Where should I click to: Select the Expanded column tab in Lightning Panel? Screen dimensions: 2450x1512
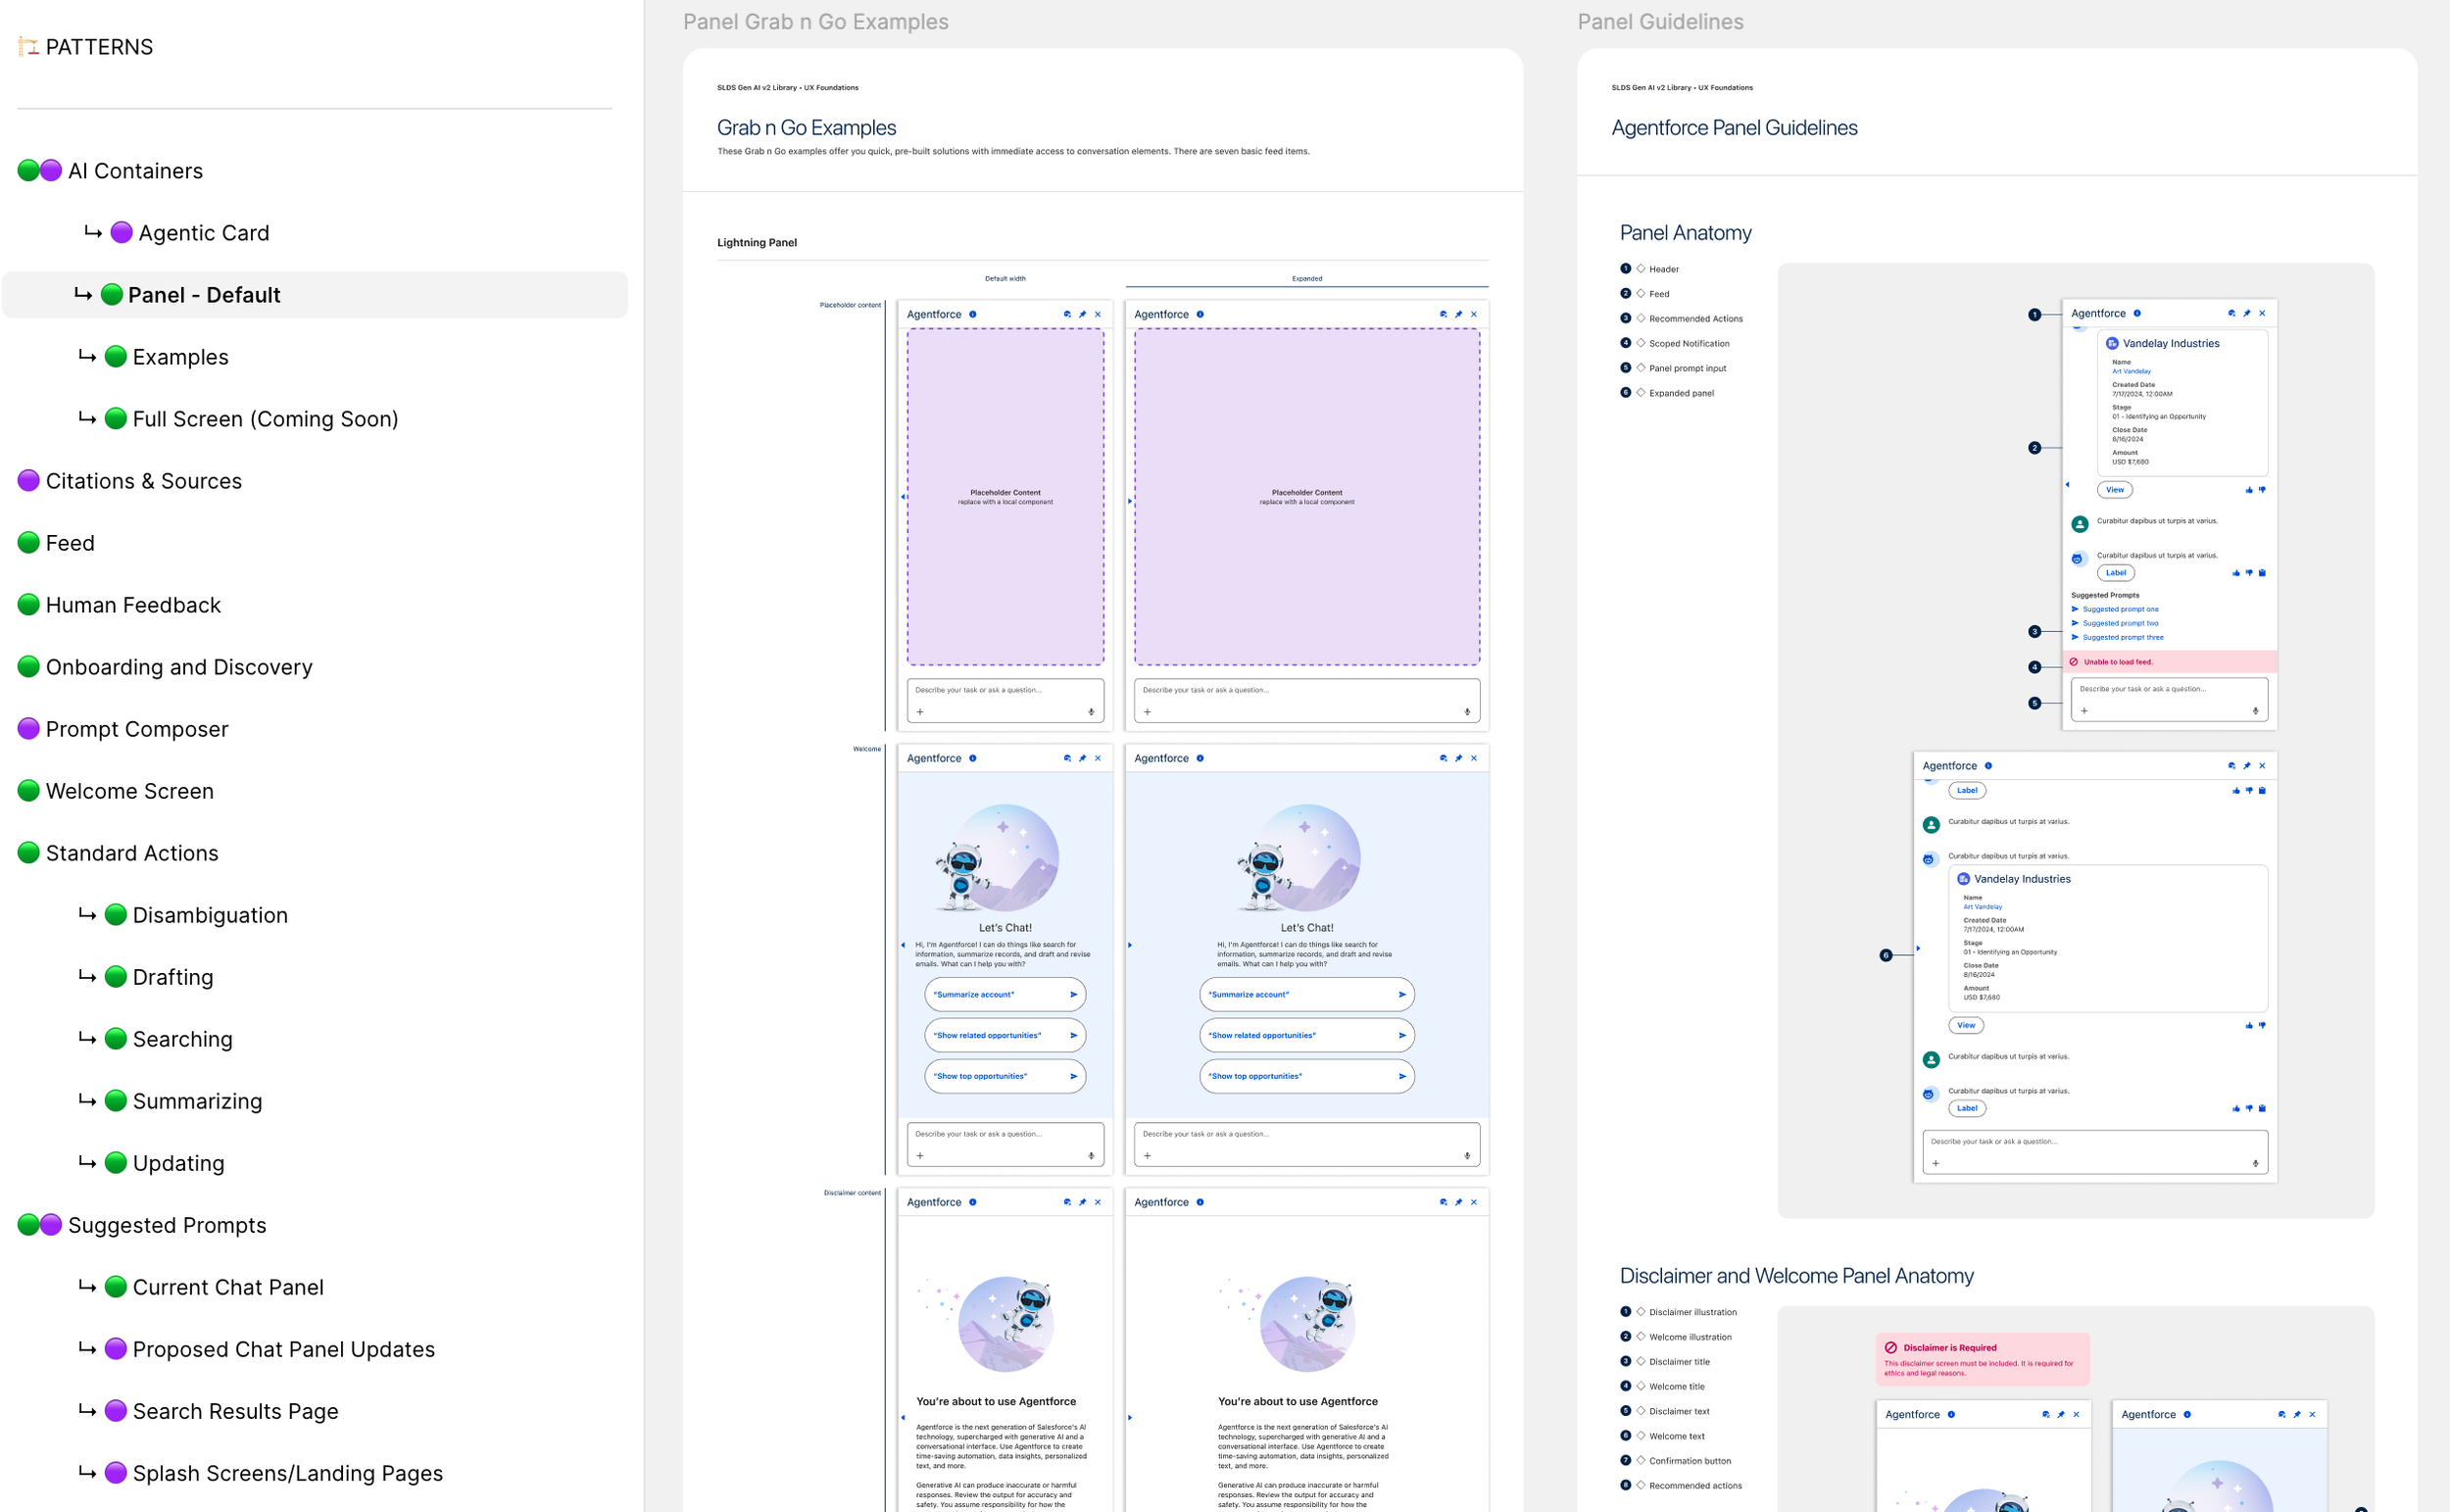click(1306, 279)
